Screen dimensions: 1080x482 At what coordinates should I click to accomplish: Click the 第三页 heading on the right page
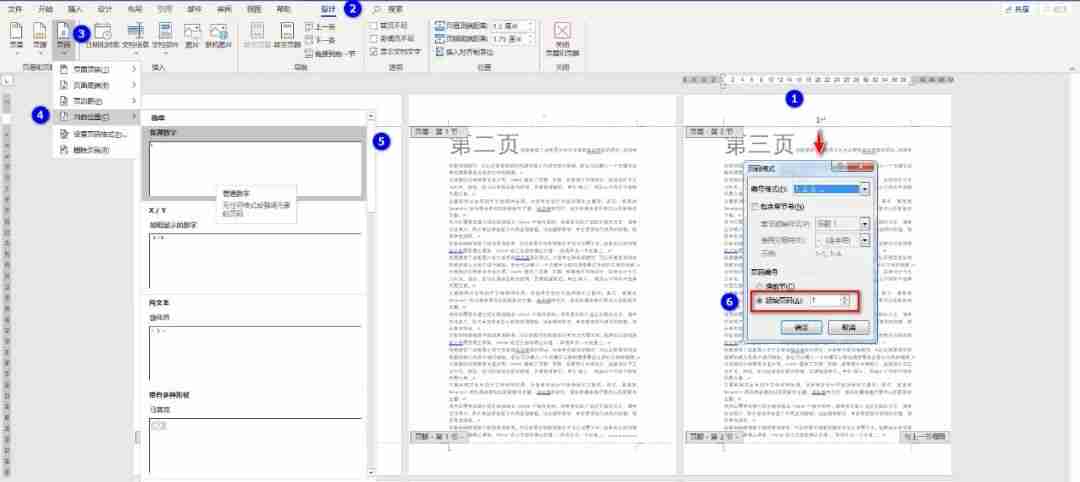tap(760, 145)
